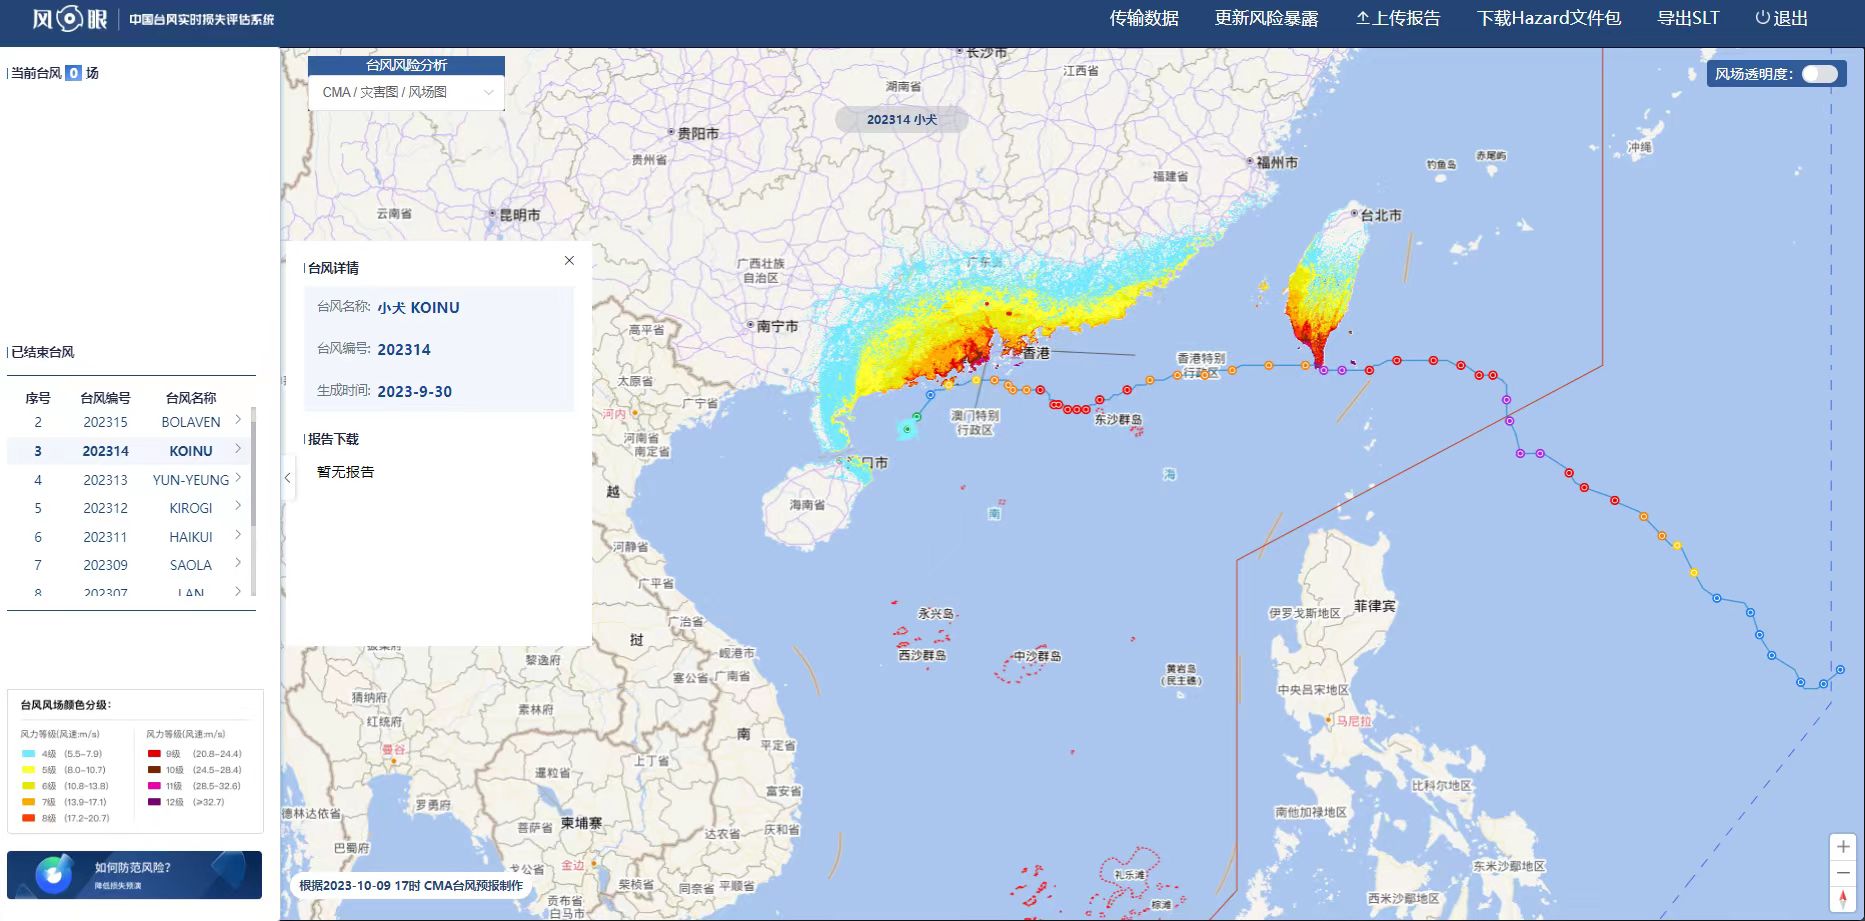Click the purple 12级 legend swatch
This screenshot has height=921, width=1865.
(154, 802)
